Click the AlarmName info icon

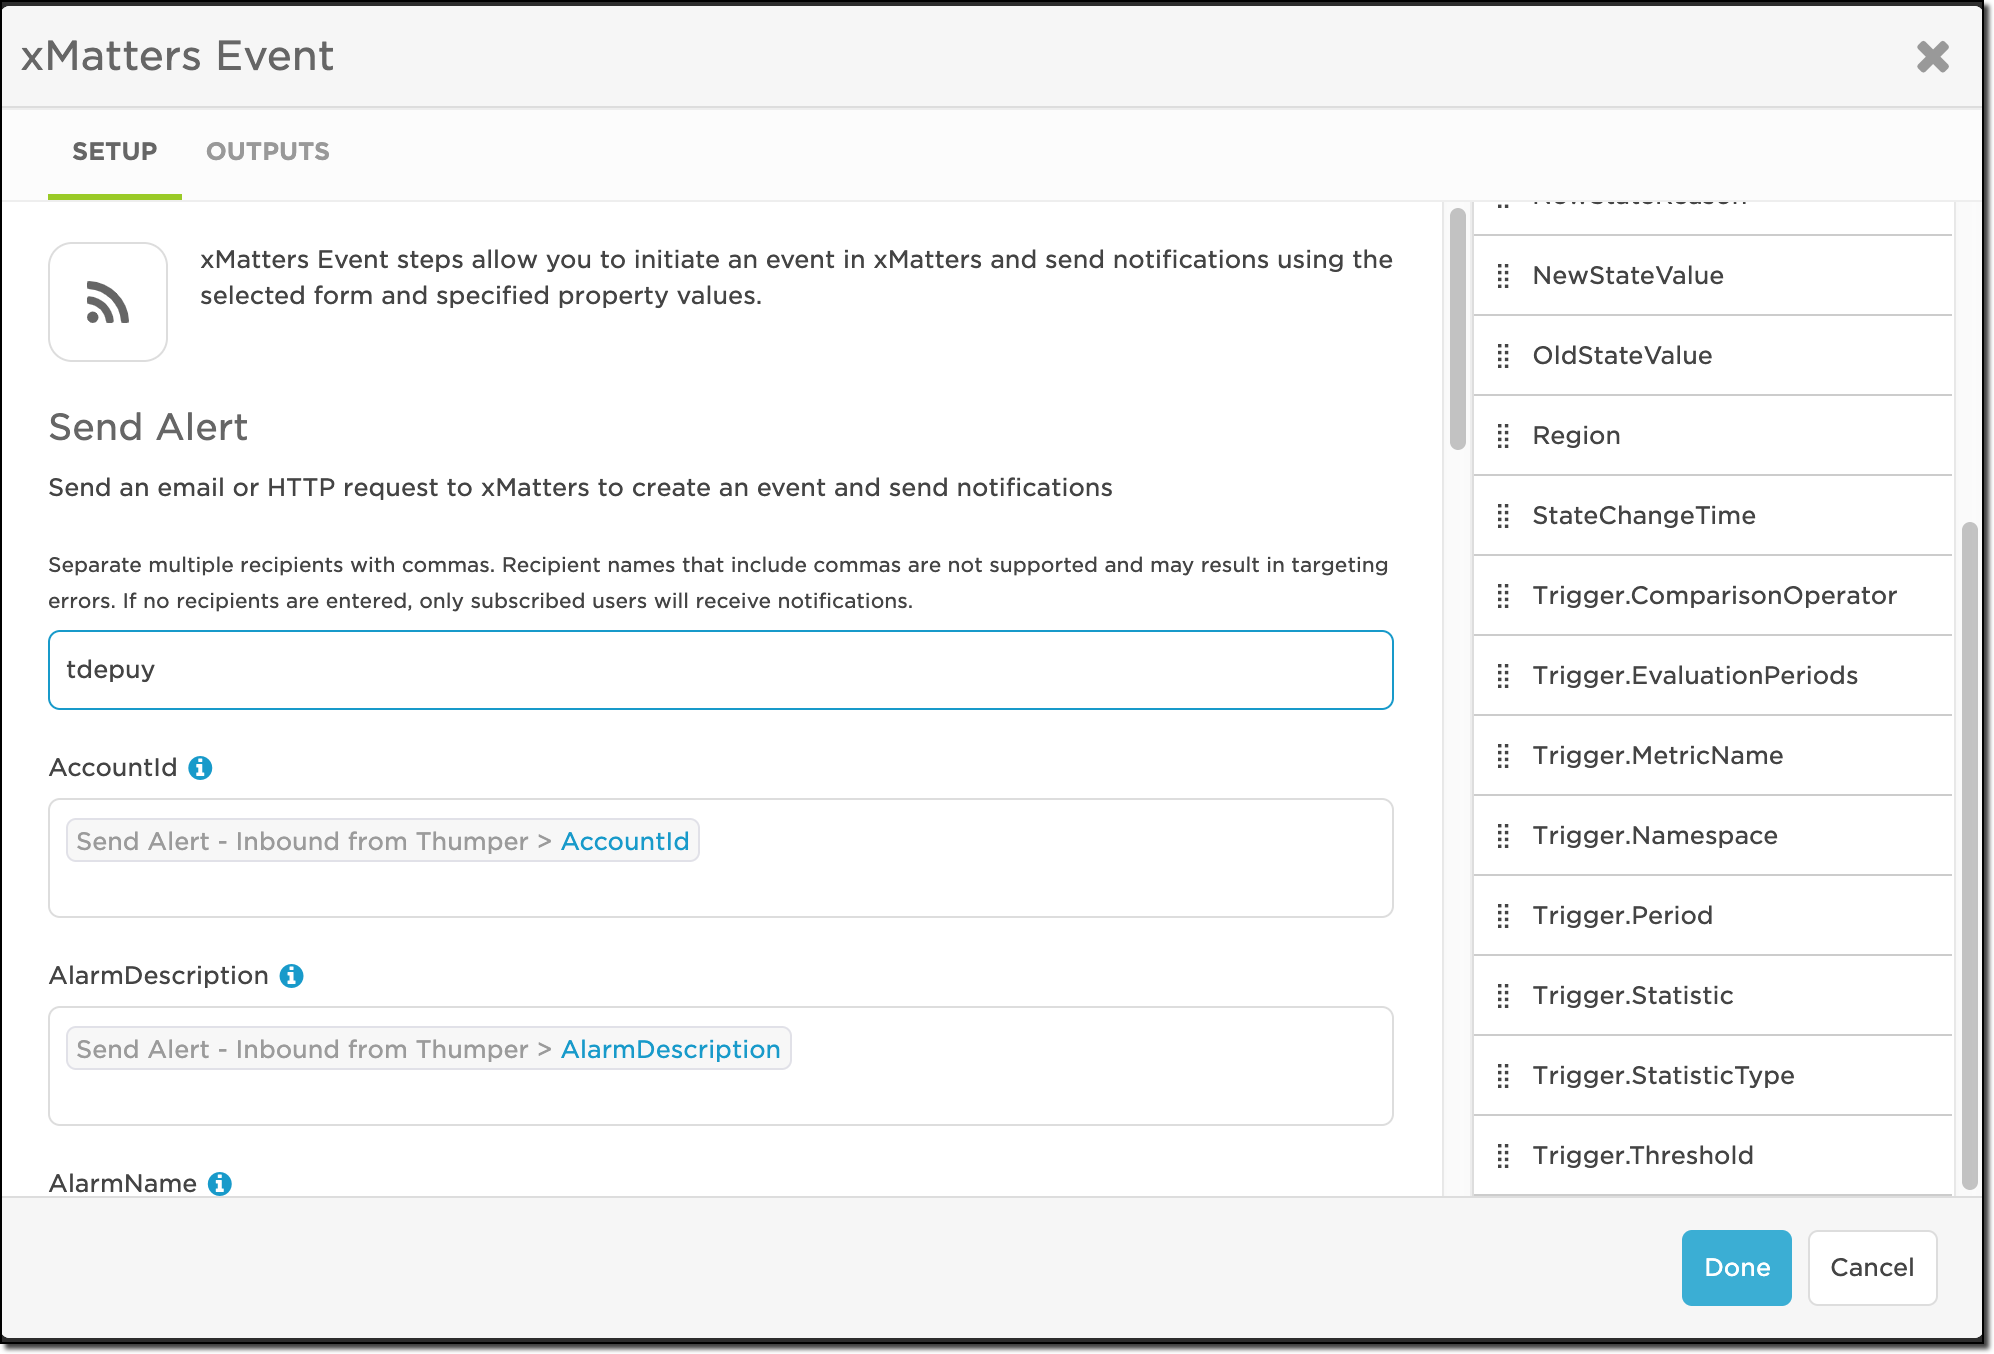click(219, 1184)
